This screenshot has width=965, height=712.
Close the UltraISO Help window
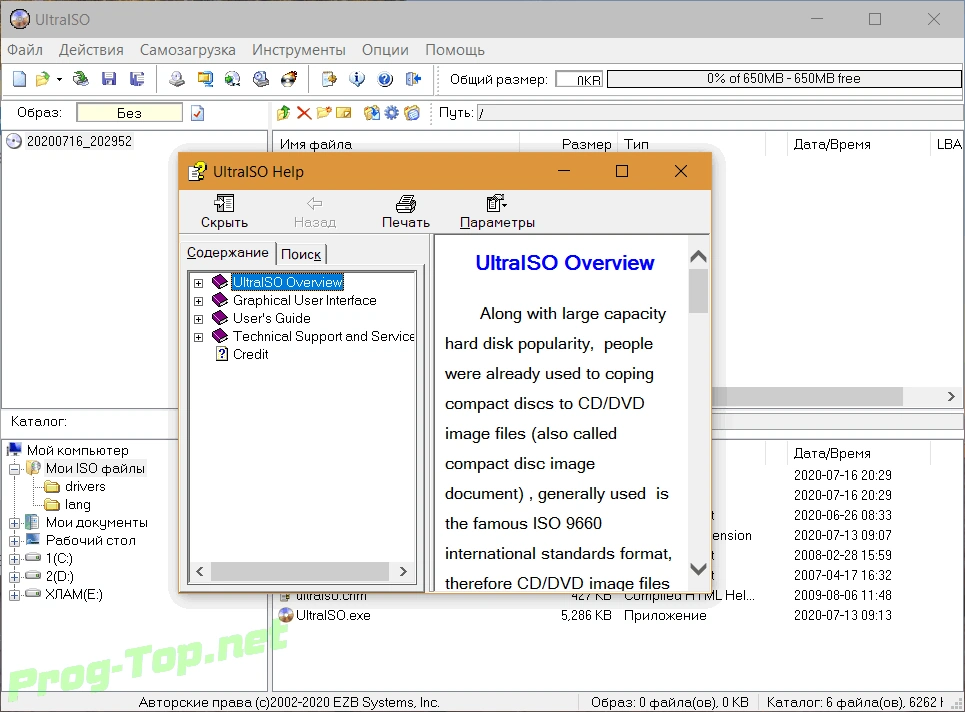[681, 171]
